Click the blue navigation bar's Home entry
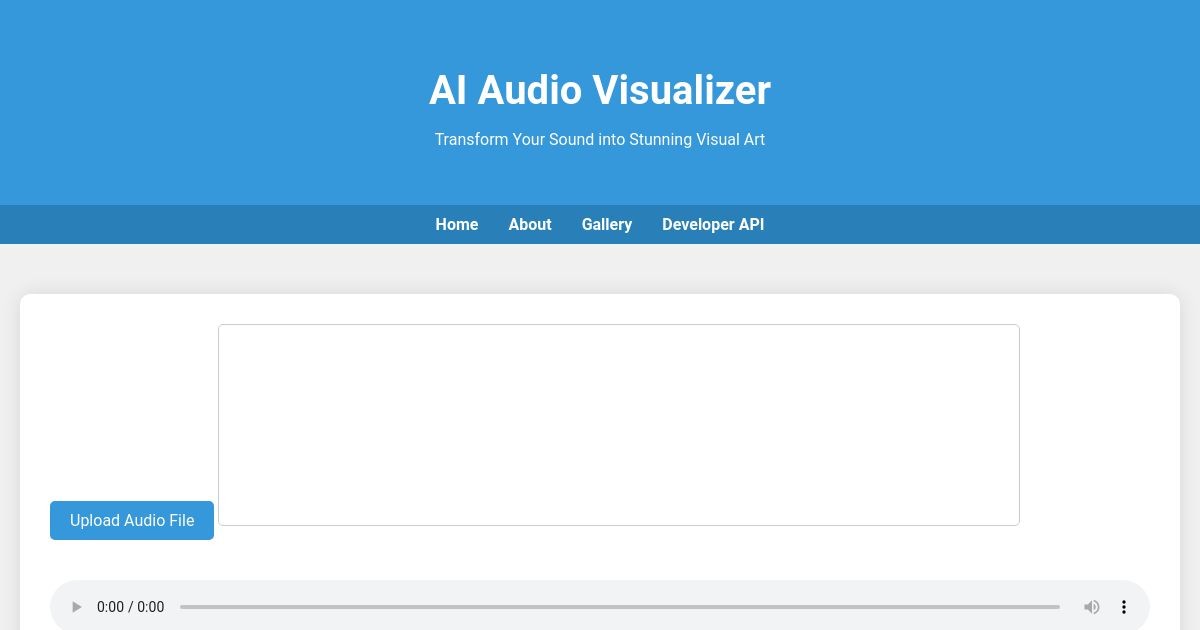 (457, 224)
